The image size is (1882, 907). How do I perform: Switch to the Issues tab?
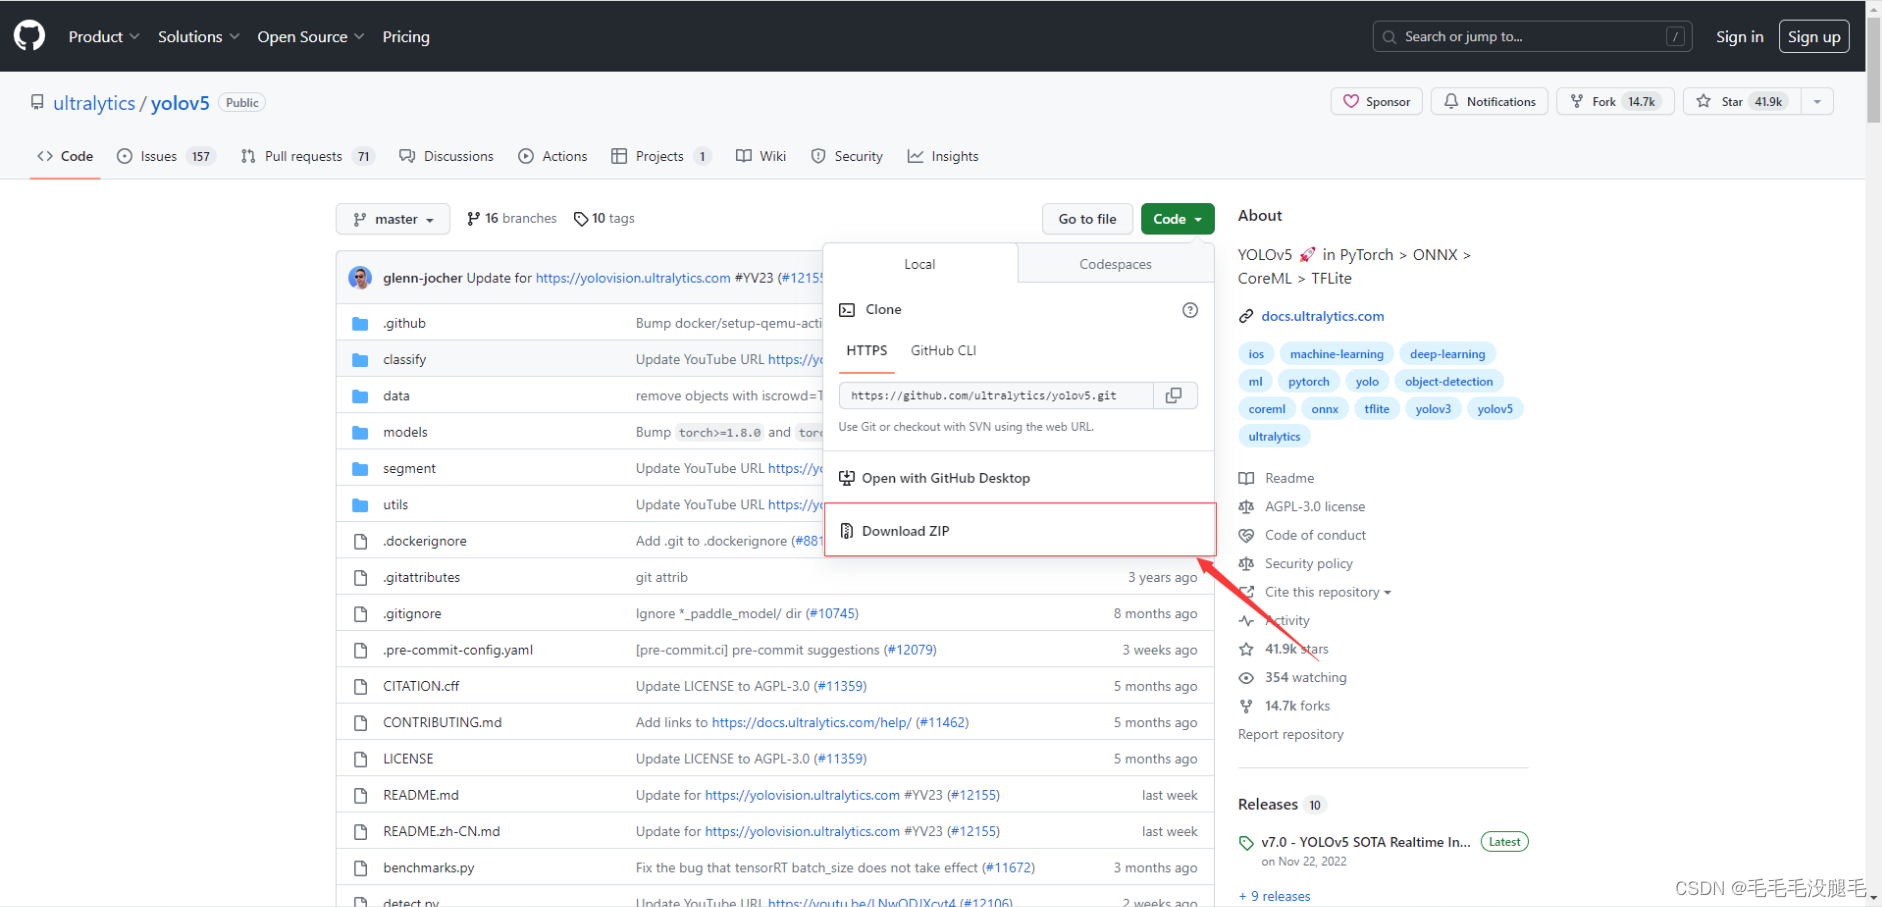[x=166, y=157]
